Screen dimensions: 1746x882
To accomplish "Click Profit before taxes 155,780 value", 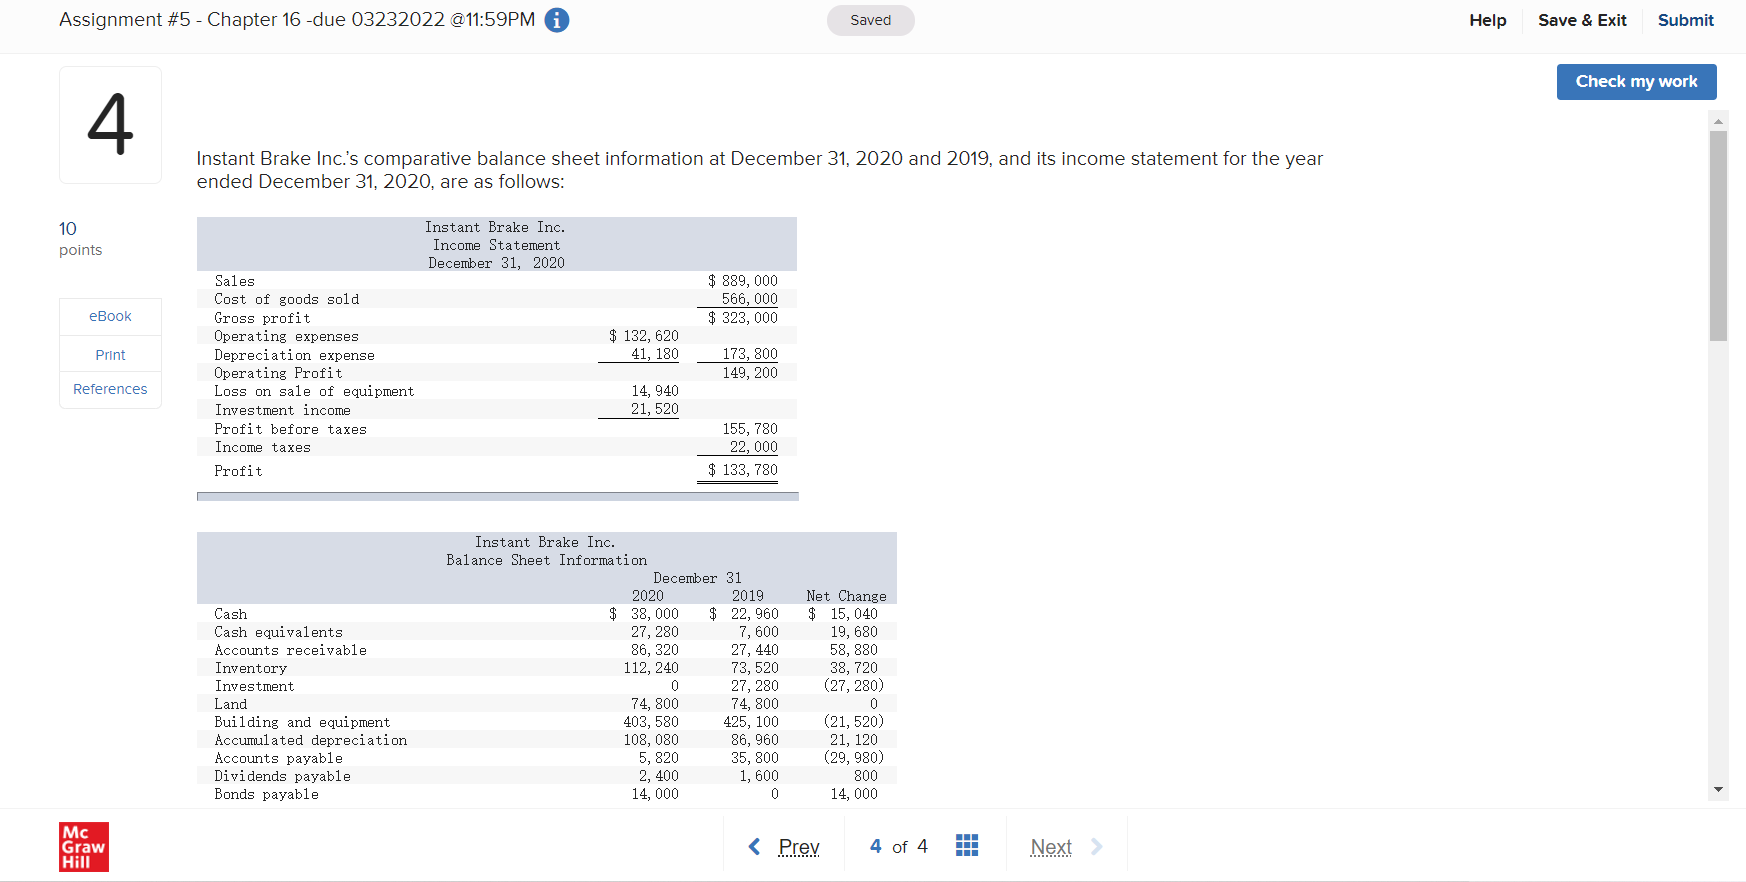I will [750, 429].
